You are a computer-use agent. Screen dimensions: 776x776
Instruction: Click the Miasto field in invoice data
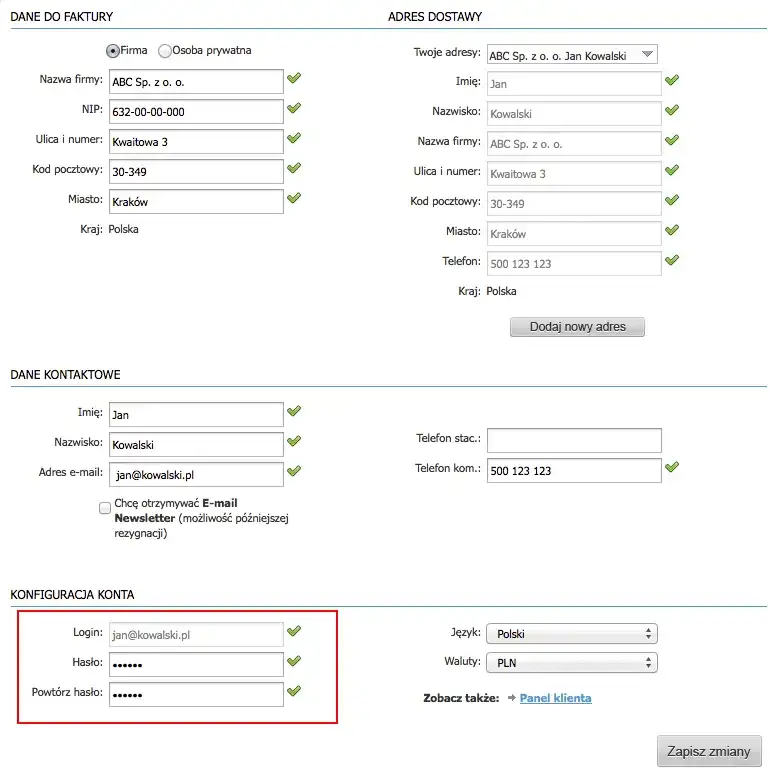196,201
